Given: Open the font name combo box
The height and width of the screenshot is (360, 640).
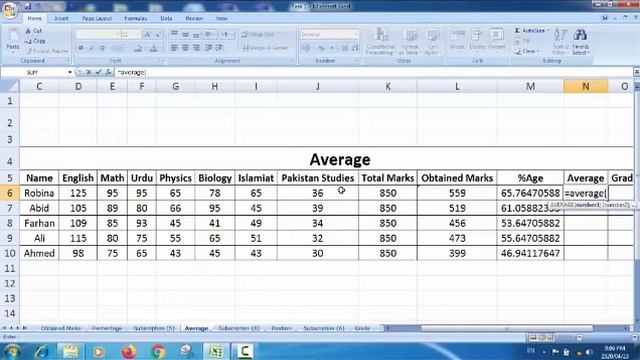Looking at the screenshot, I should click(97, 35).
